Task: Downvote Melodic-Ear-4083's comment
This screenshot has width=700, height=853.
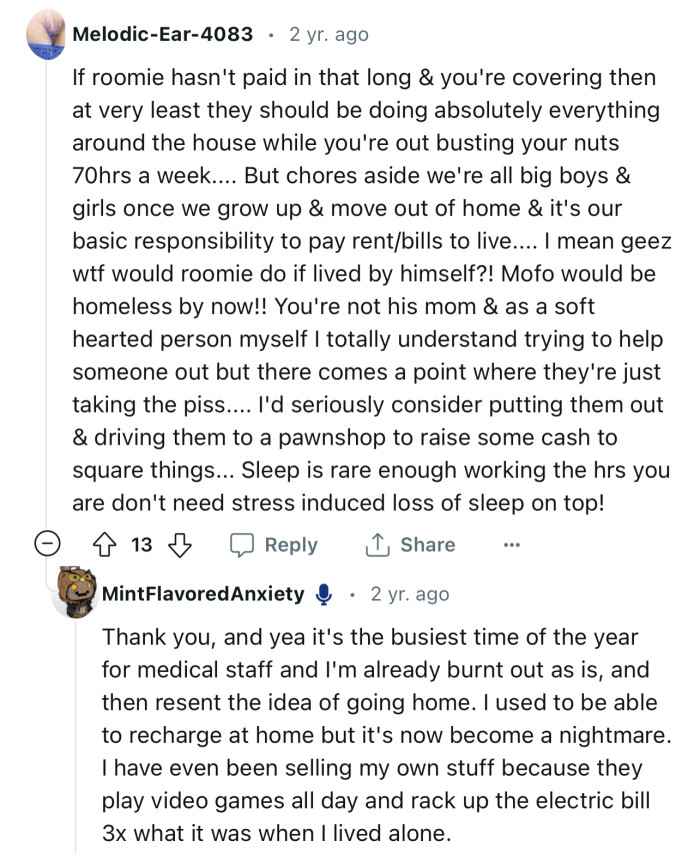Action: 180,545
